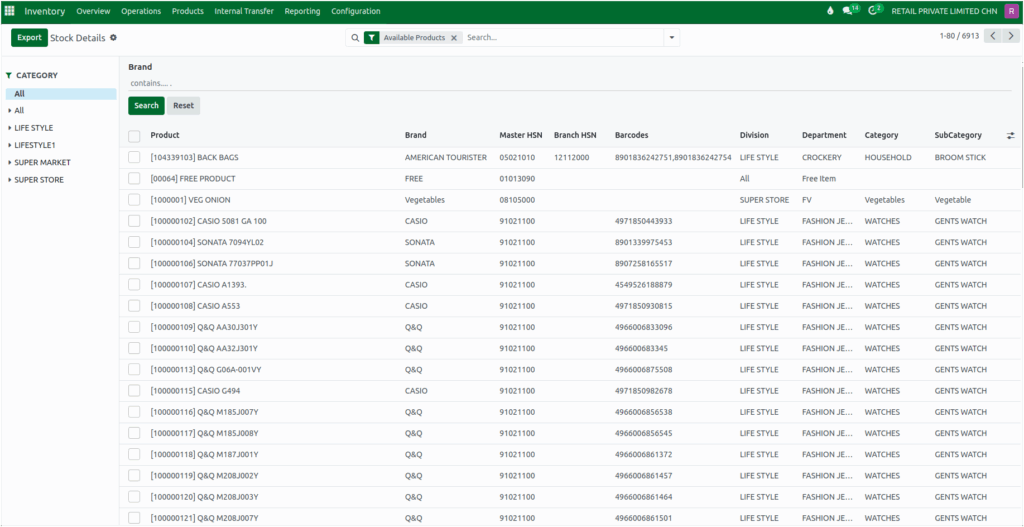Click the Master HSN 08105000 cell

pos(517,200)
